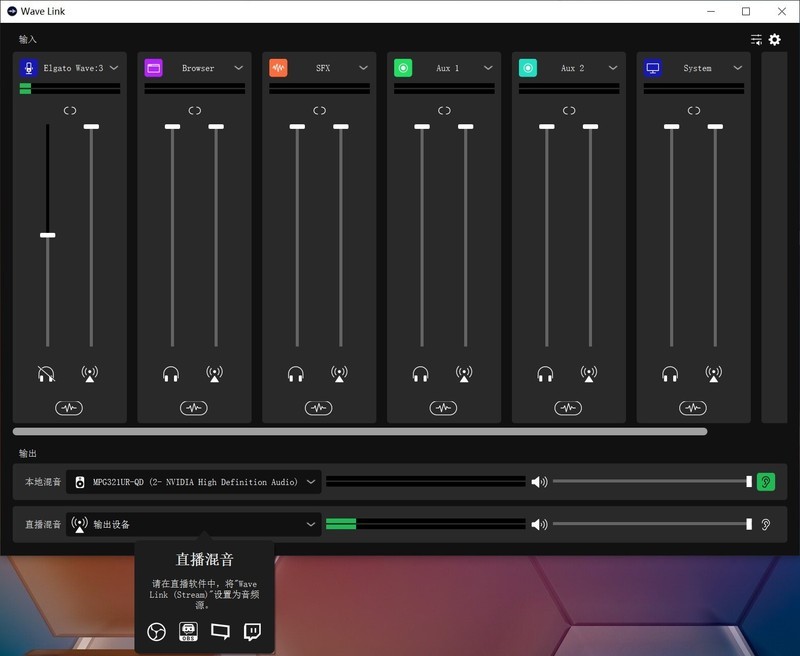Mute SFX channel in stream mix

click(x=340, y=374)
